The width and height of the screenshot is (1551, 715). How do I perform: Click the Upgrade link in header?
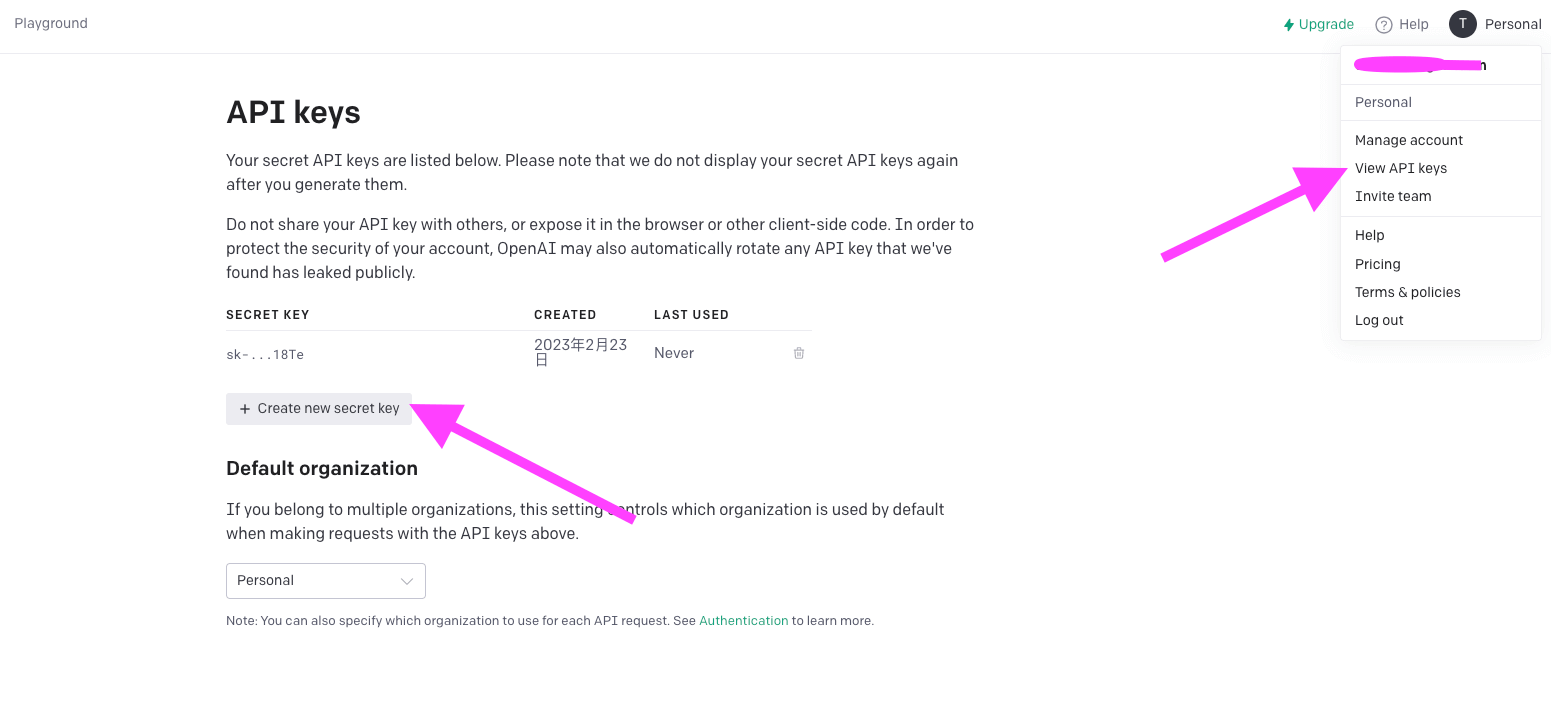pos(1319,25)
